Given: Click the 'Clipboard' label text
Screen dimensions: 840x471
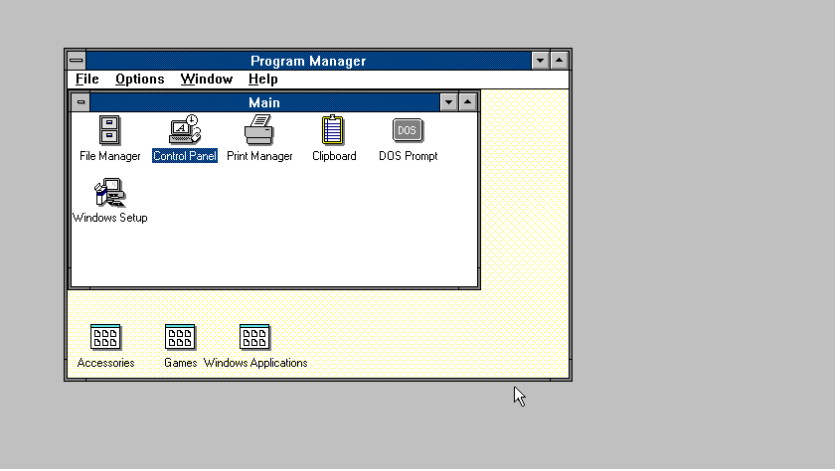Looking at the screenshot, I should [334, 156].
